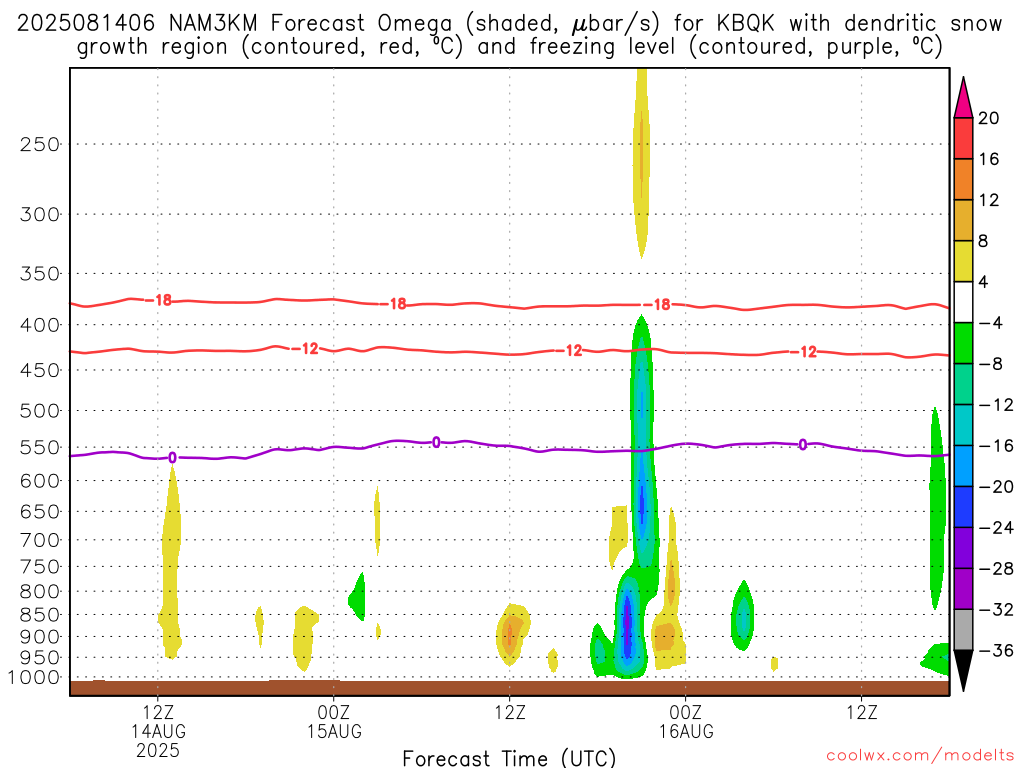Select the 15AUG date label
Image resolution: width=1024 pixels, height=768 pixels.
coord(334,731)
